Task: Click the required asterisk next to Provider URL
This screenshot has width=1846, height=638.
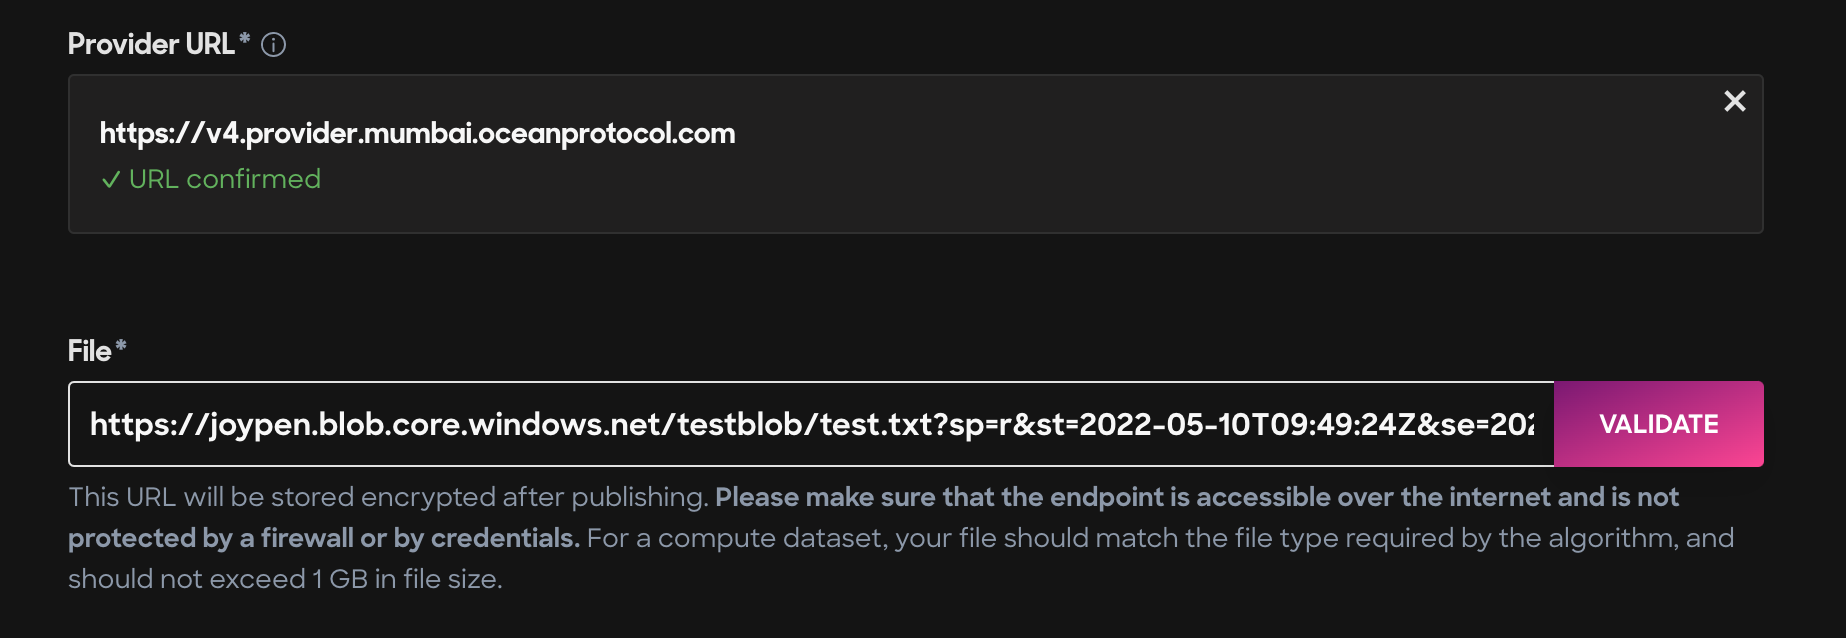Action: tap(244, 39)
